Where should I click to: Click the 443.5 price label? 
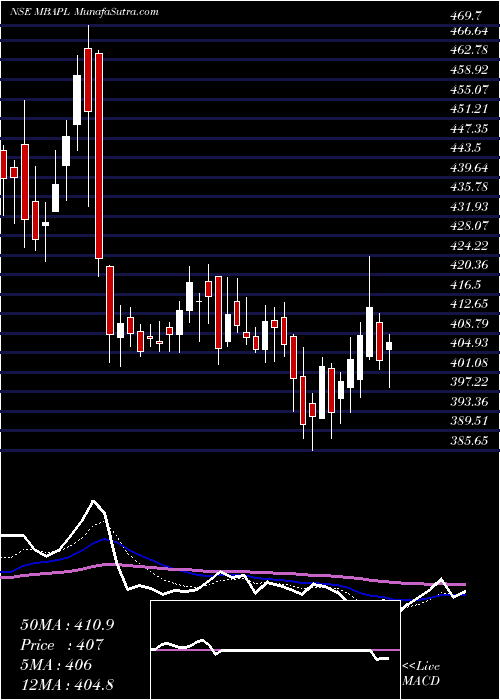point(466,148)
